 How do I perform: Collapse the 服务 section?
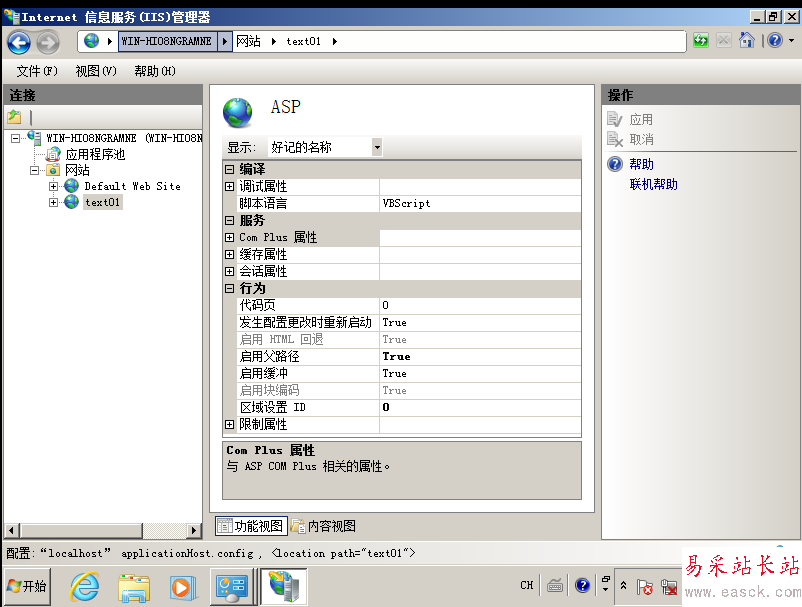click(230, 220)
